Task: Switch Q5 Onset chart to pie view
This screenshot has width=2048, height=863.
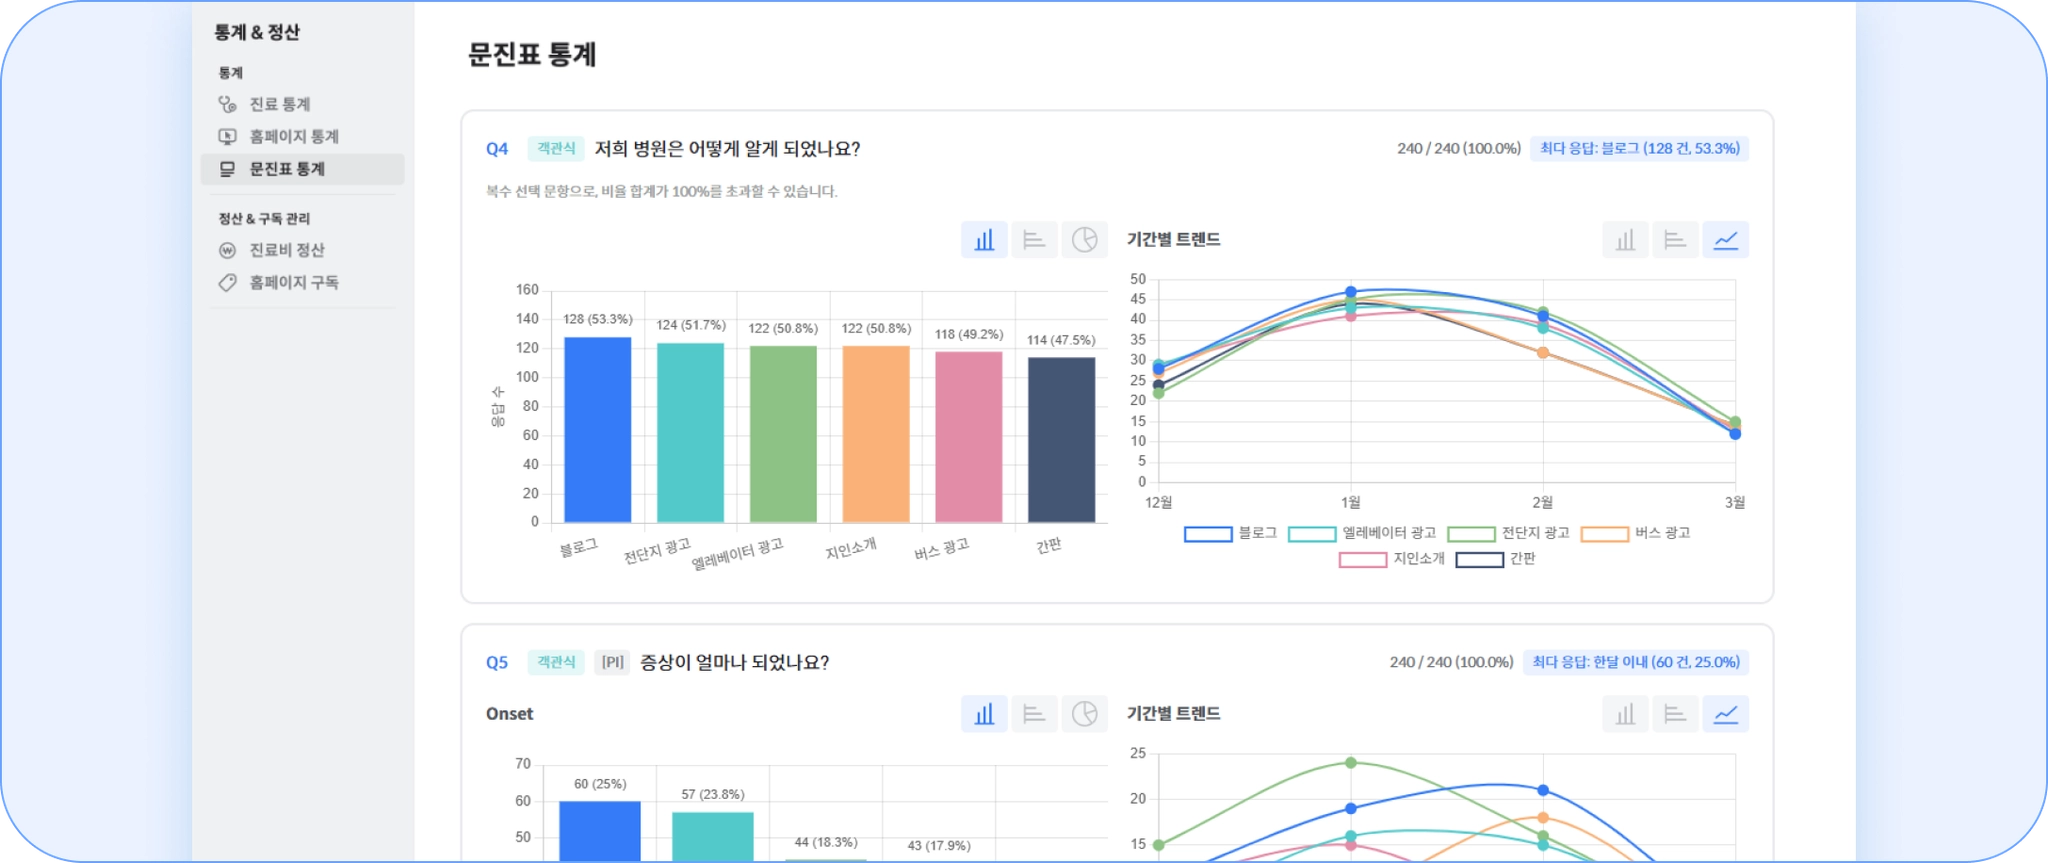Action: 1084,714
